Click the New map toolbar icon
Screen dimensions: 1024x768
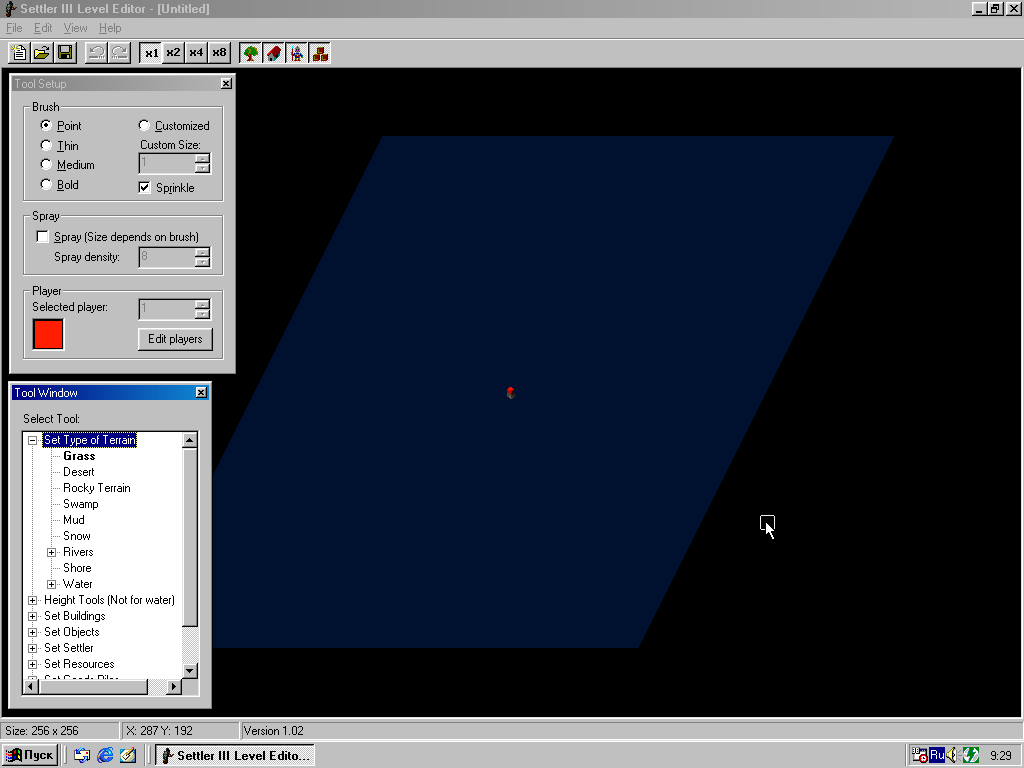click(x=19, y=53)
